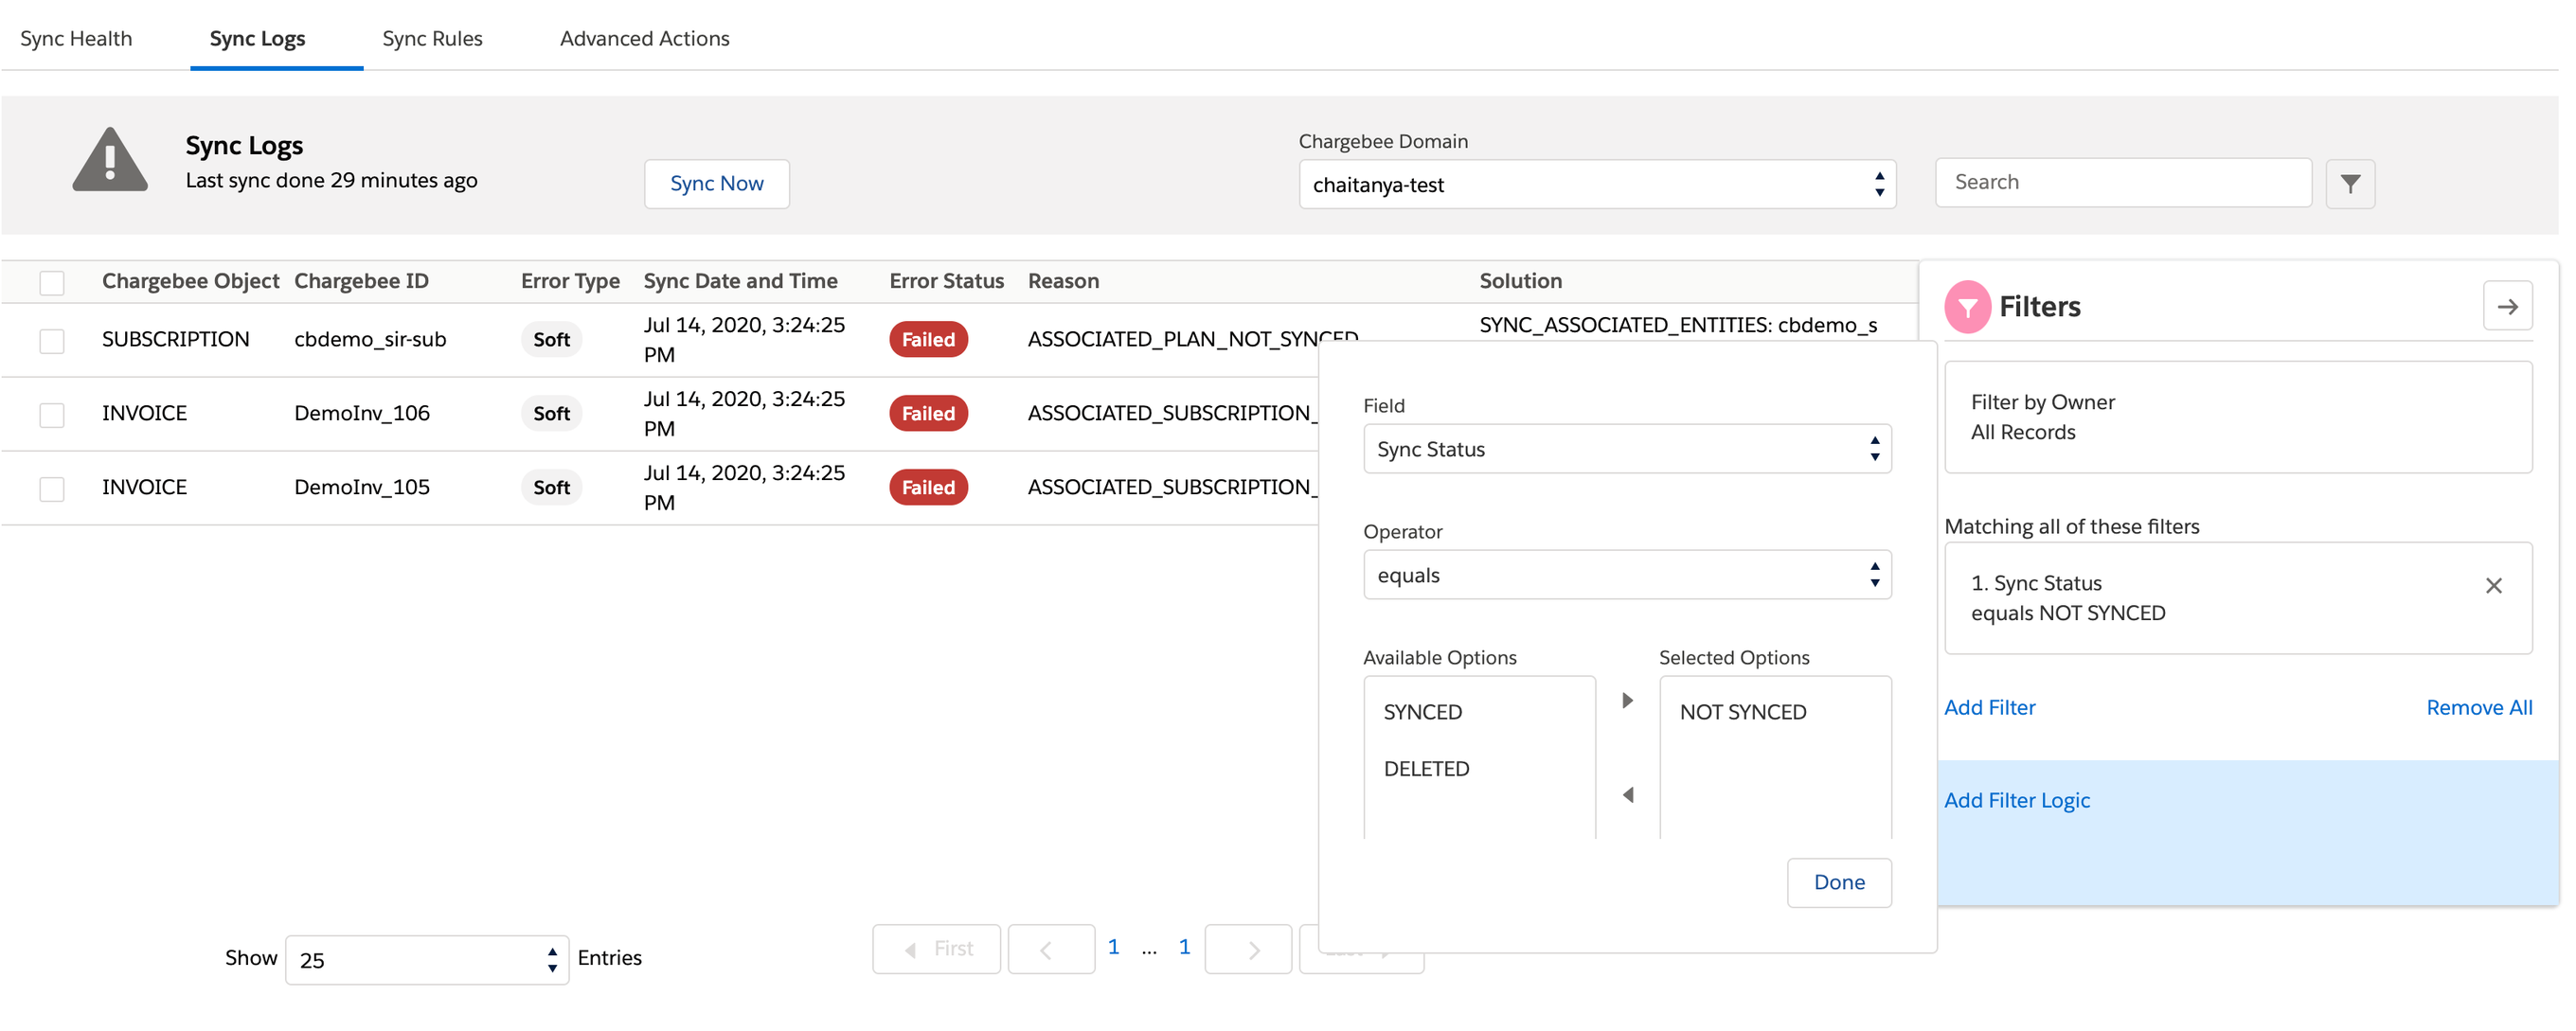Viewport: 2576px width, 1031px height.
Task: Open the Field dropdown showing Sync Status
Action: [x=1626, y=449]
